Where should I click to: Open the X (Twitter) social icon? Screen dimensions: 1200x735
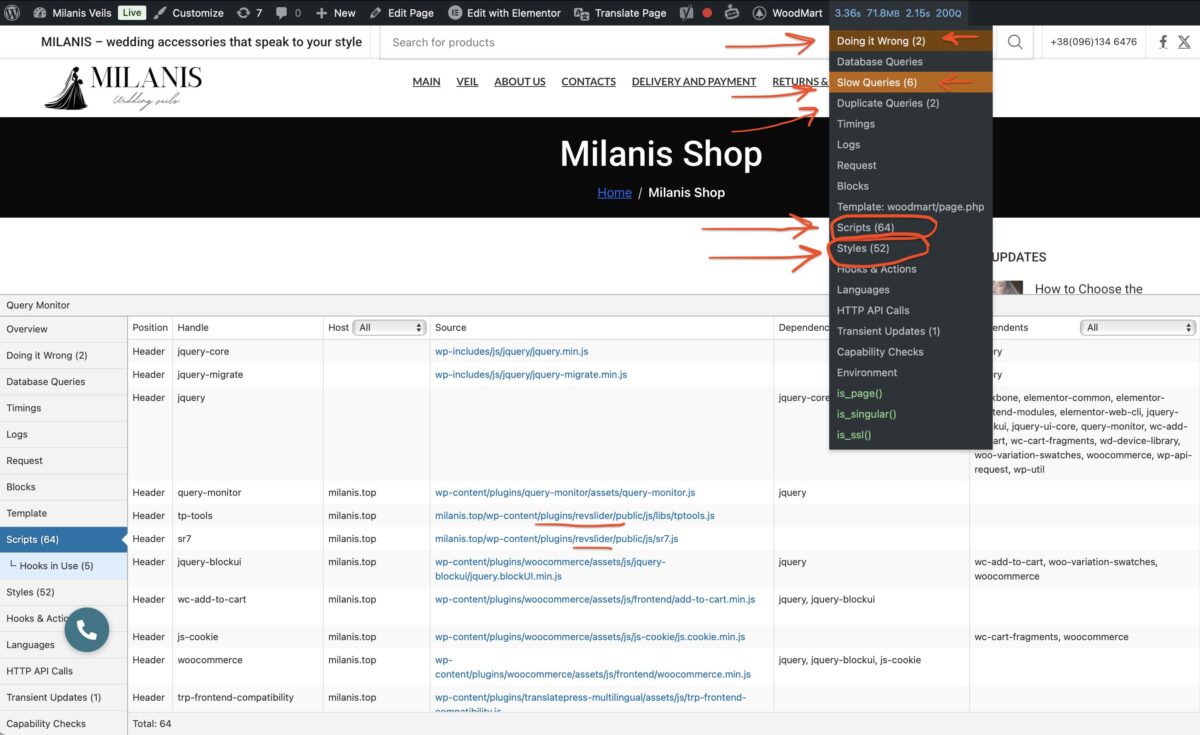point(1185,42)
